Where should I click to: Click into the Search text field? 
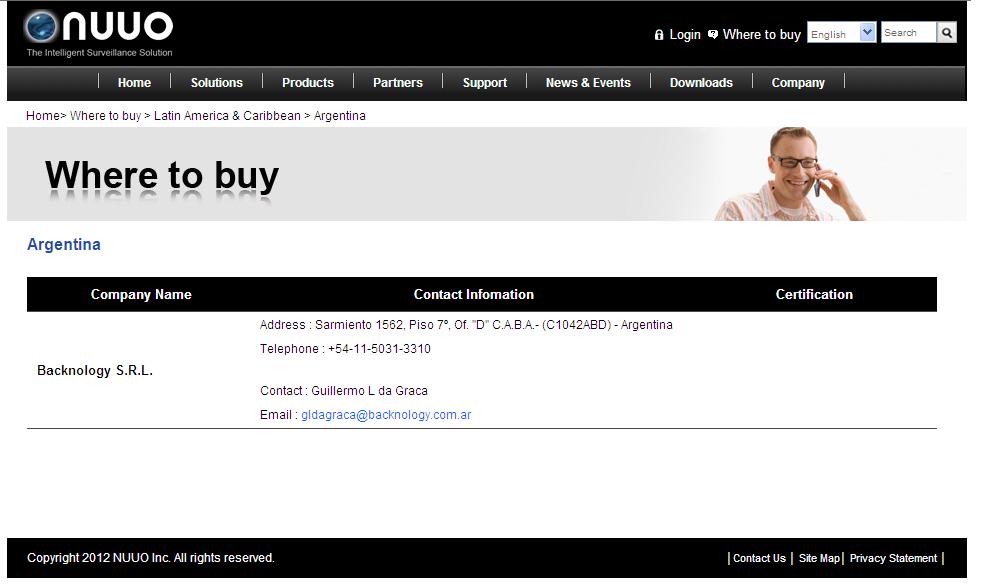click(909, 33)
